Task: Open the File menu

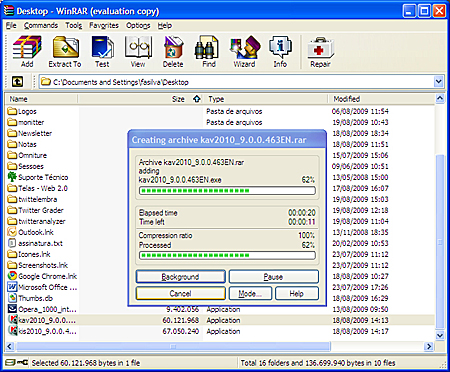Action: [x=11, y=25]
